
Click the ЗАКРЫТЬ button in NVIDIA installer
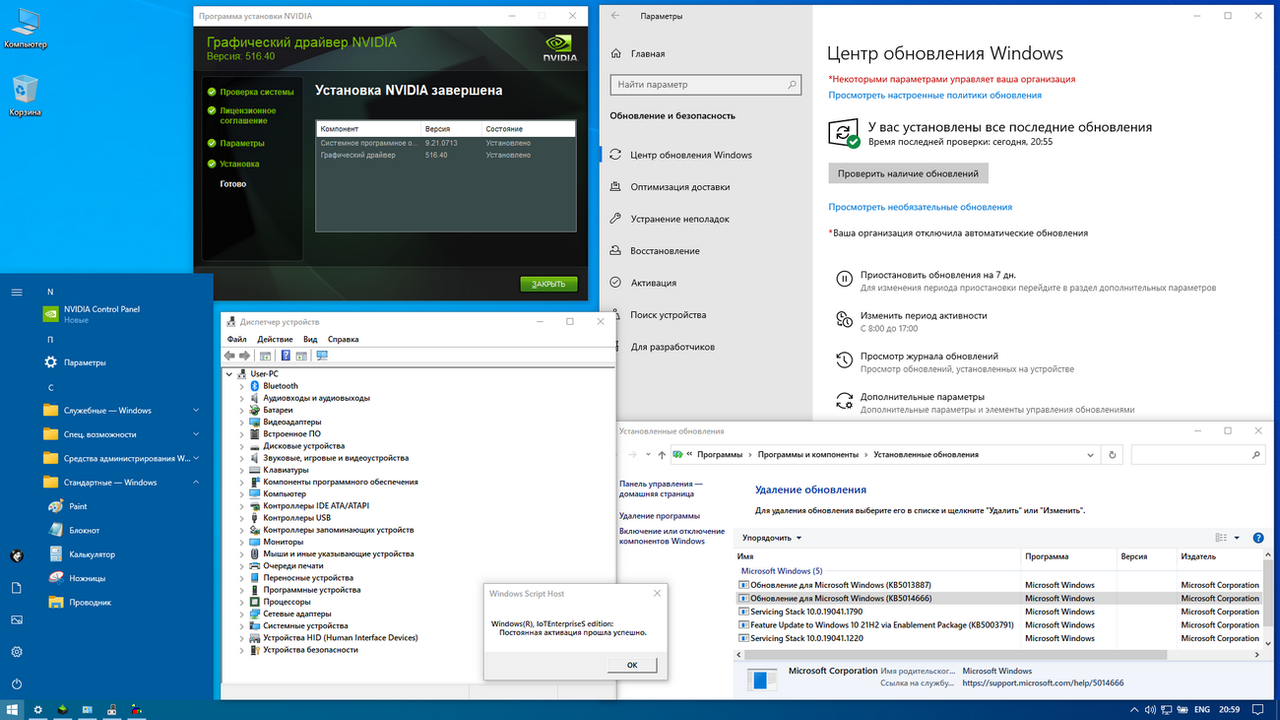[x=549, y=284]
